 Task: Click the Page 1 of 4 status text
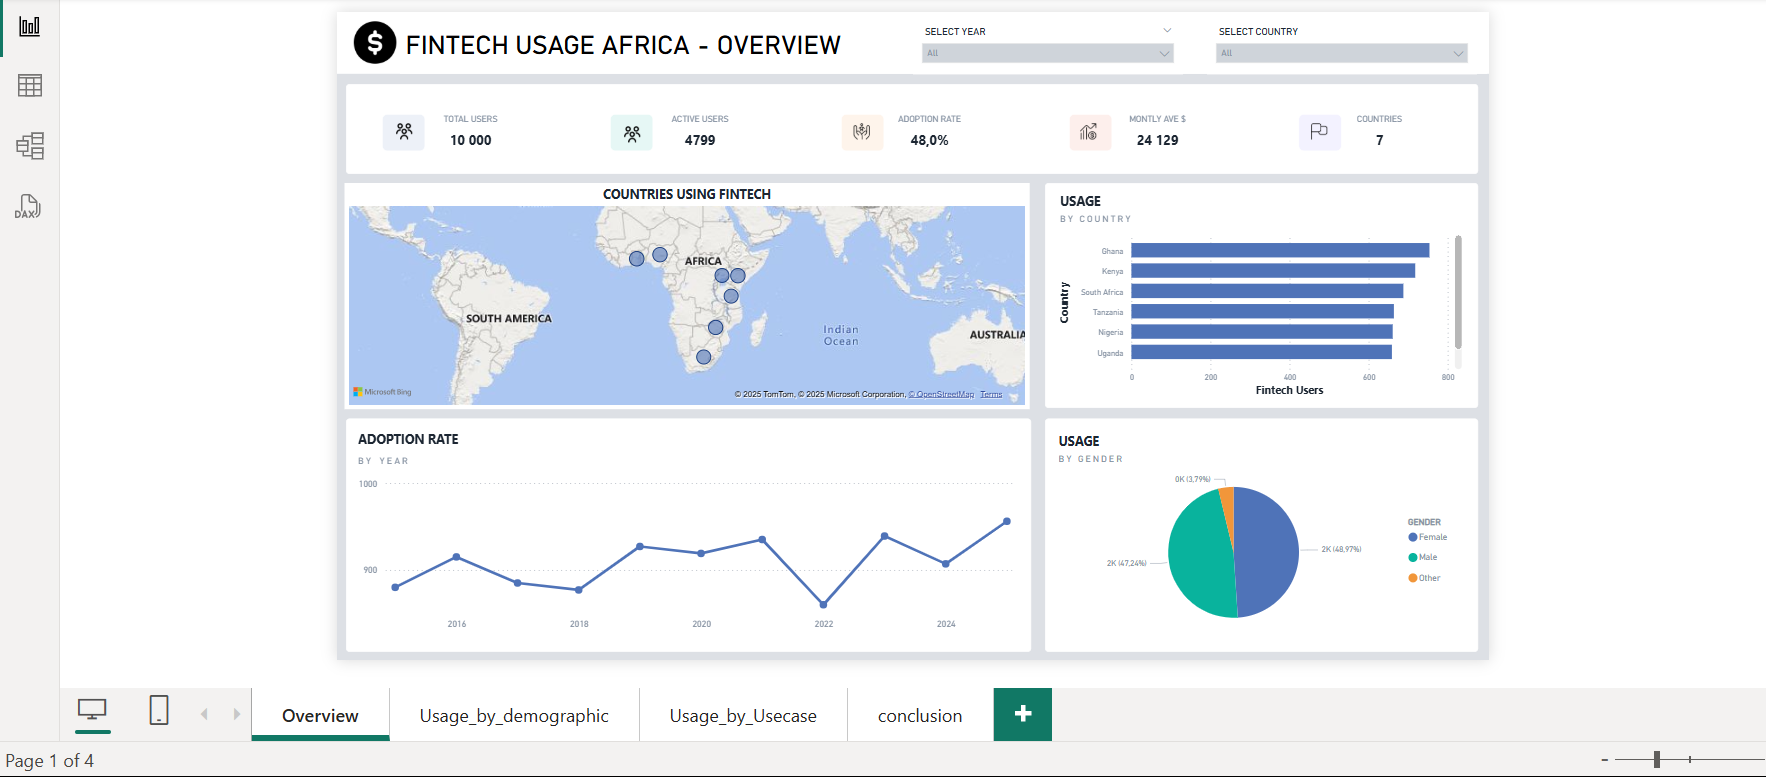click(x=50, y=761)
